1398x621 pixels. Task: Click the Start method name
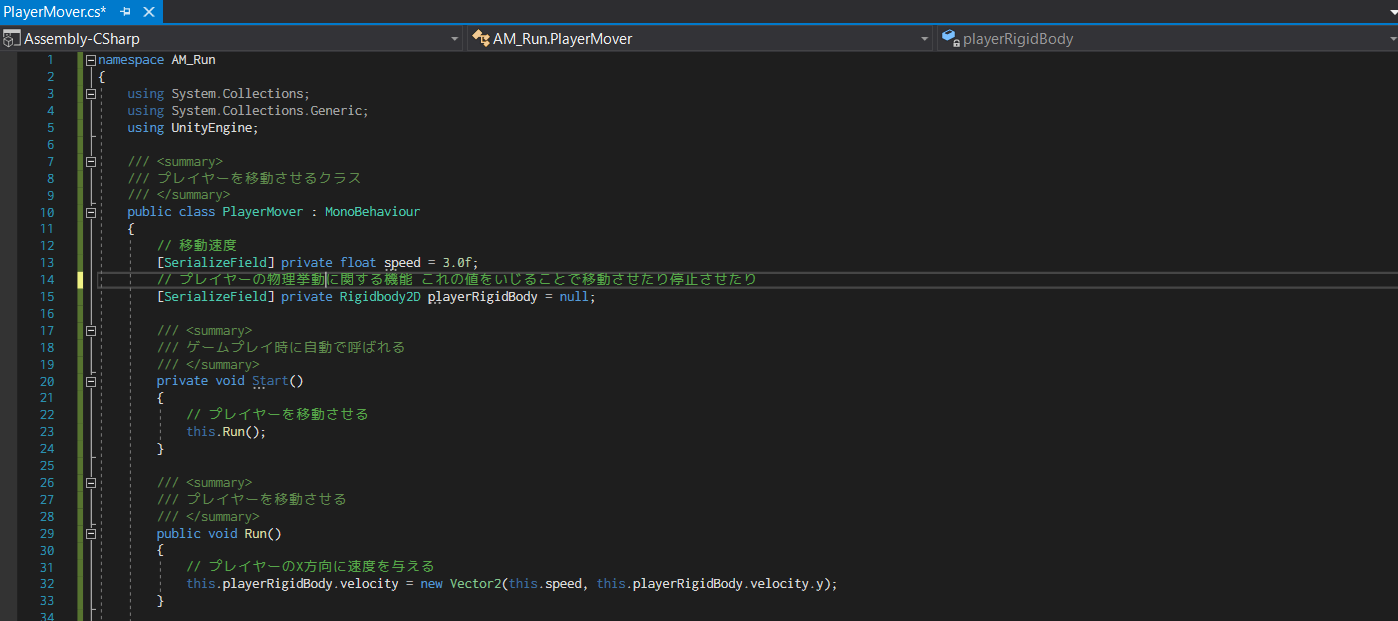click(269, 381)
